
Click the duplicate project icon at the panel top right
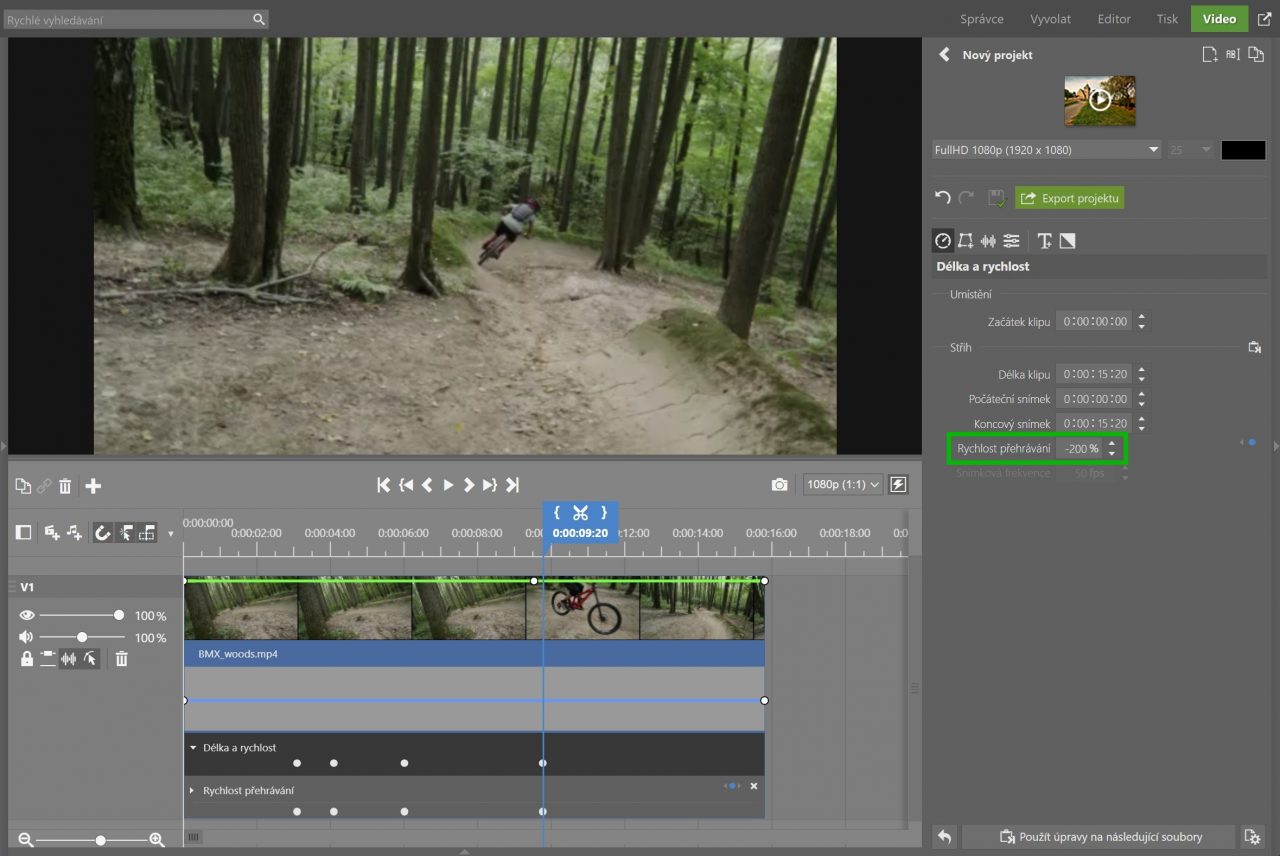pyautogui.click(x=1256, y=55)
